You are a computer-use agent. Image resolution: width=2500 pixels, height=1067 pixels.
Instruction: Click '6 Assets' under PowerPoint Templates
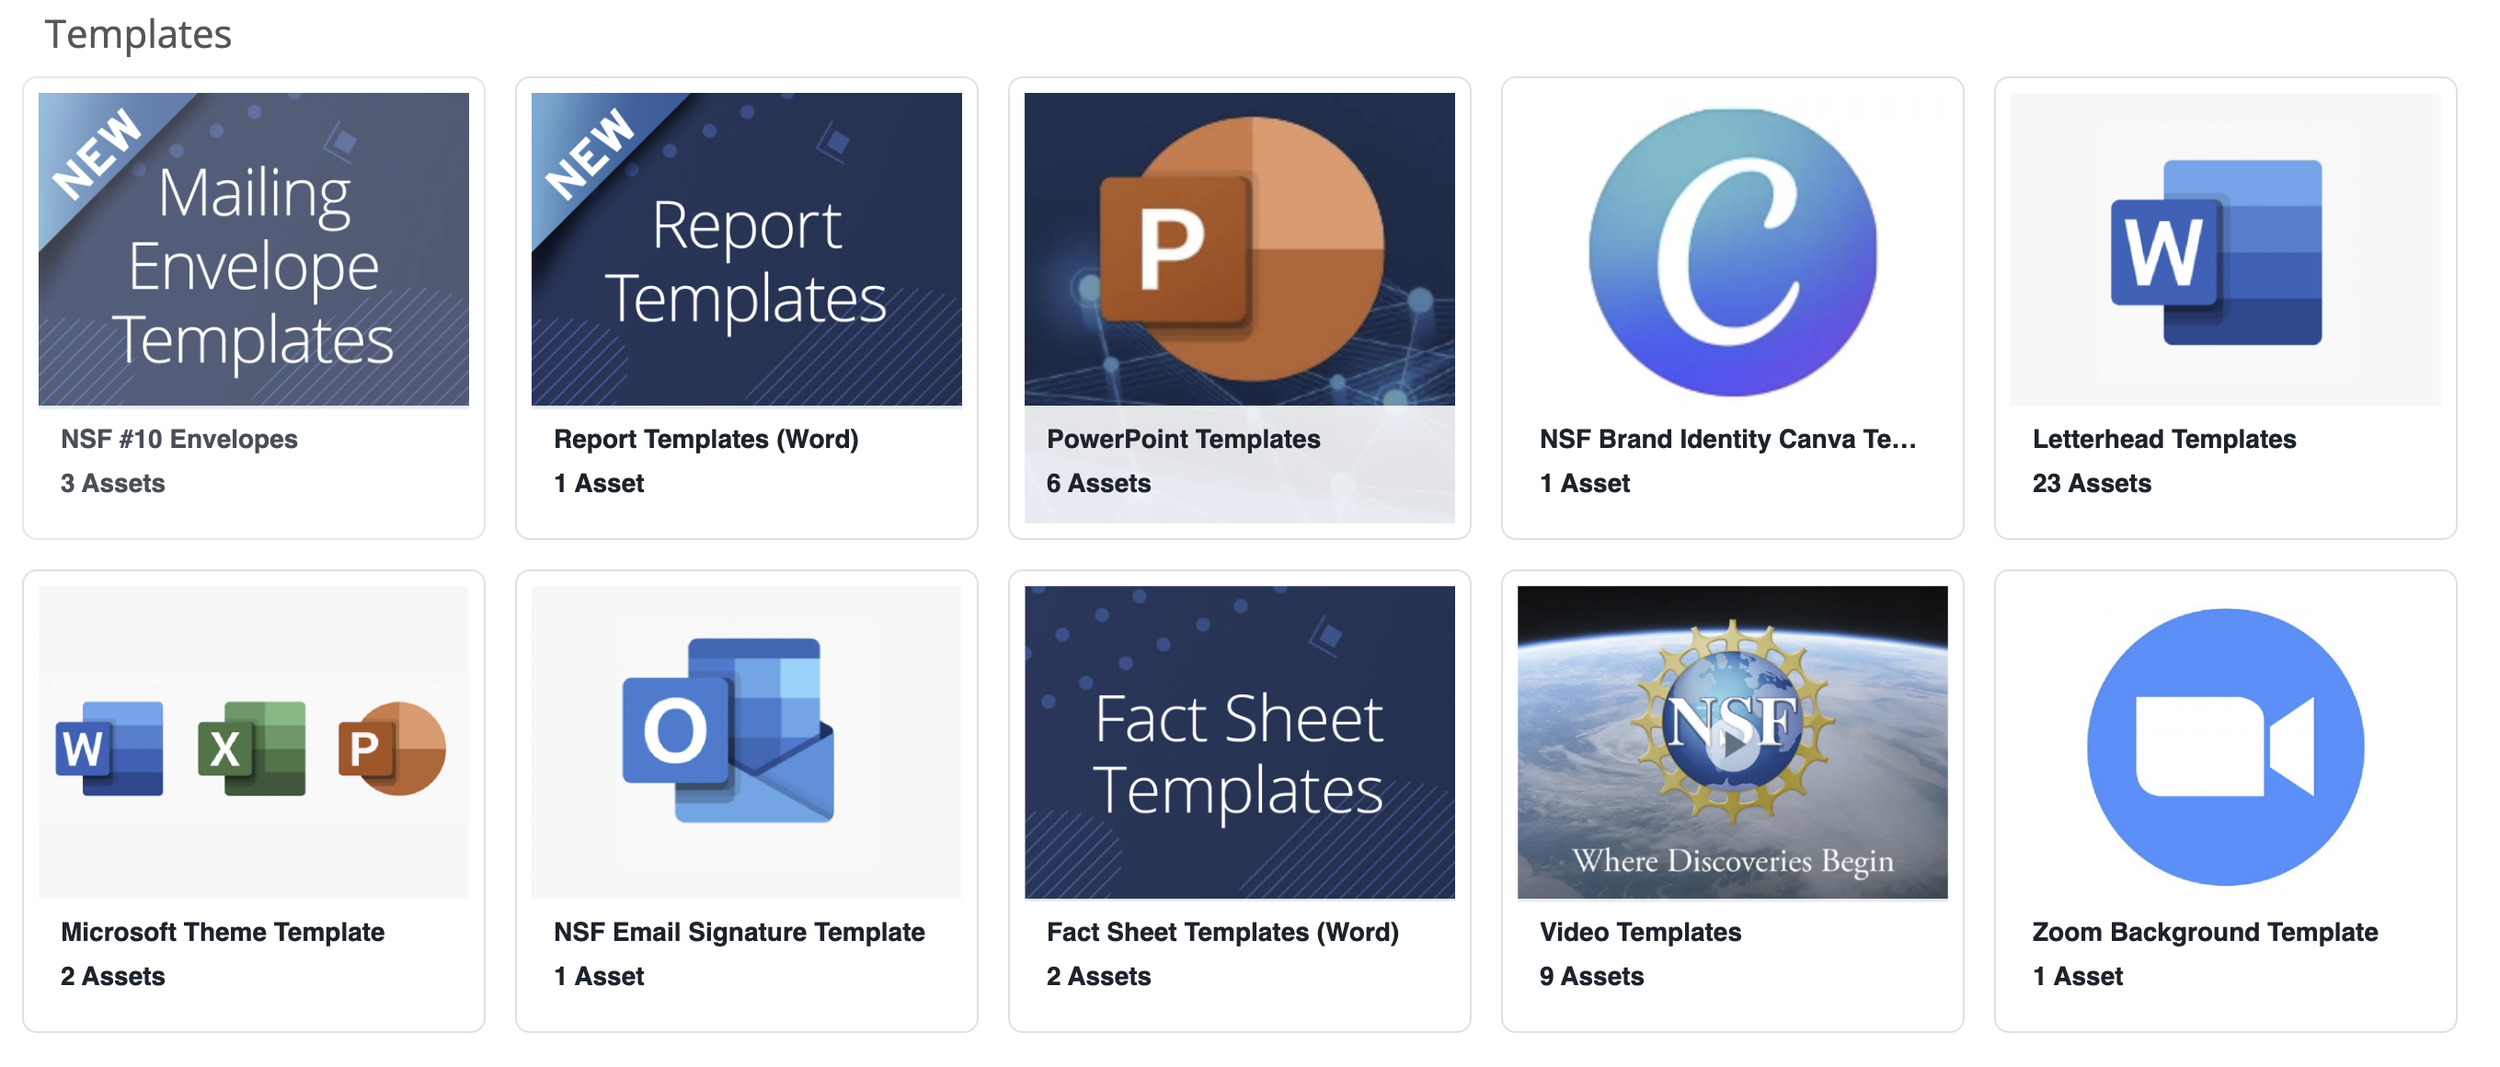click(1098, 483)
